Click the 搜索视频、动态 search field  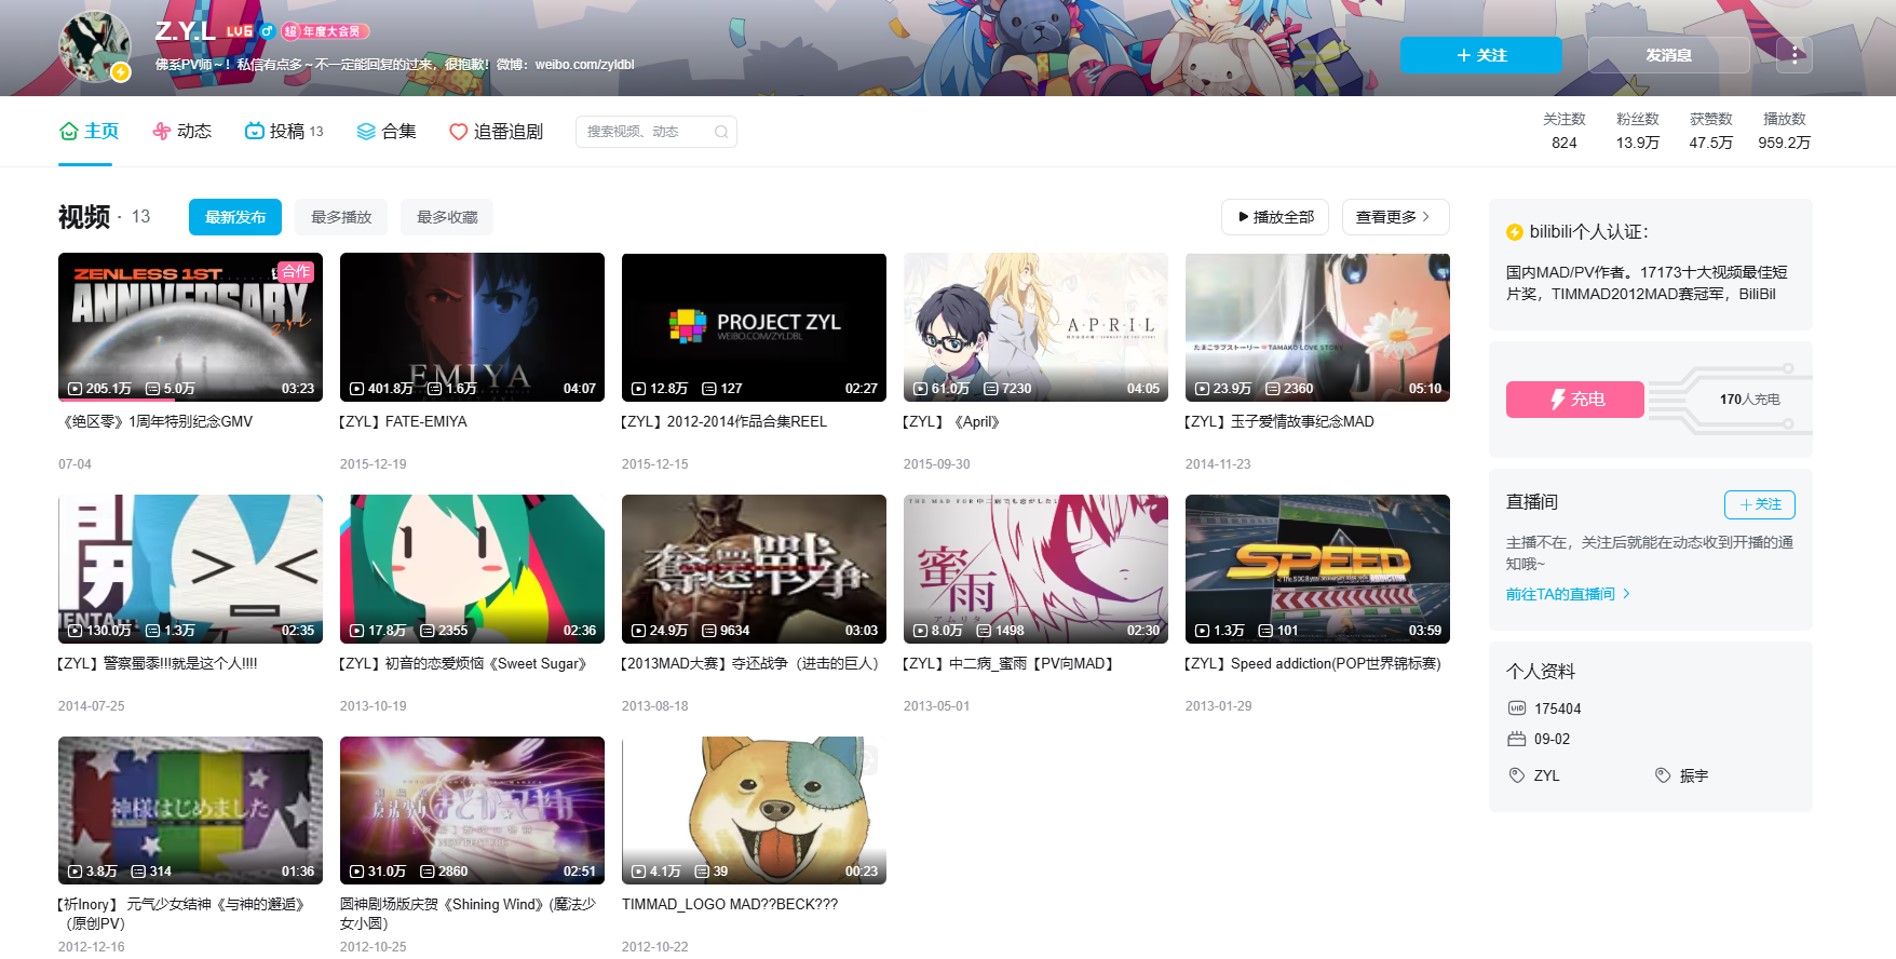pyautogui.click(x=656, y=132)
